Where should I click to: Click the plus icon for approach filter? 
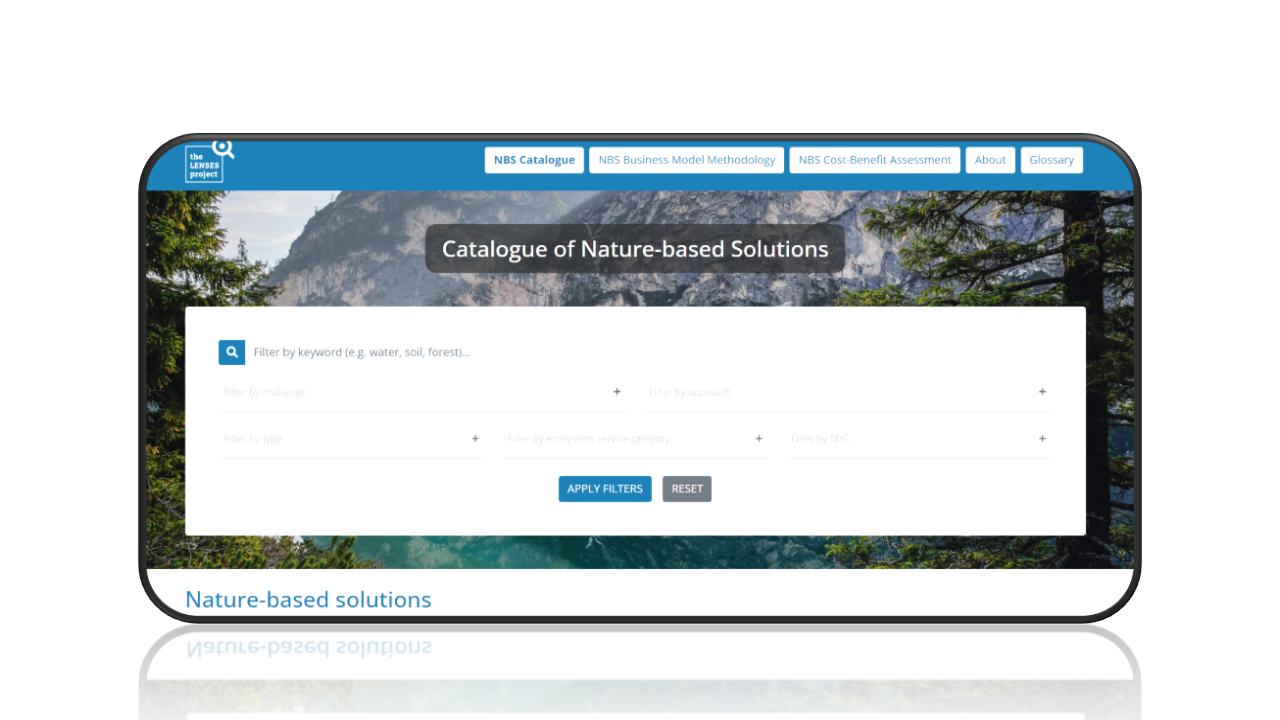coord(1042,392)
